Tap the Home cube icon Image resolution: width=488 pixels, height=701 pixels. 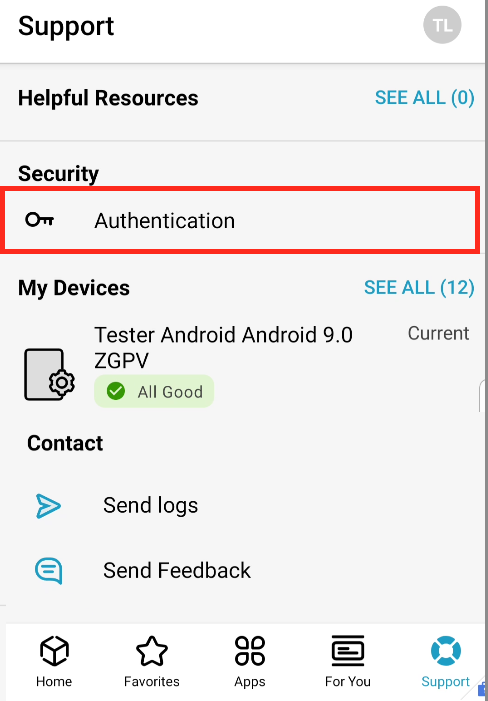tap(54, 650)
